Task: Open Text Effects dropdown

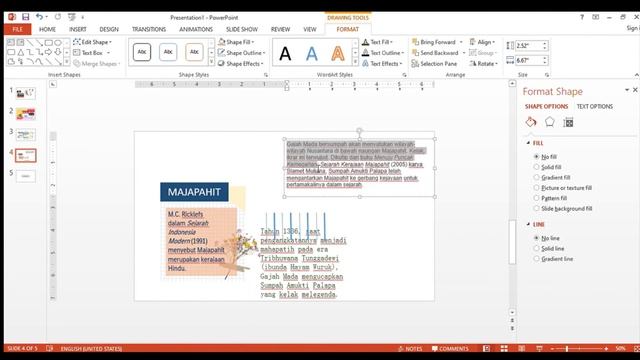Action: tap(382, 64)
